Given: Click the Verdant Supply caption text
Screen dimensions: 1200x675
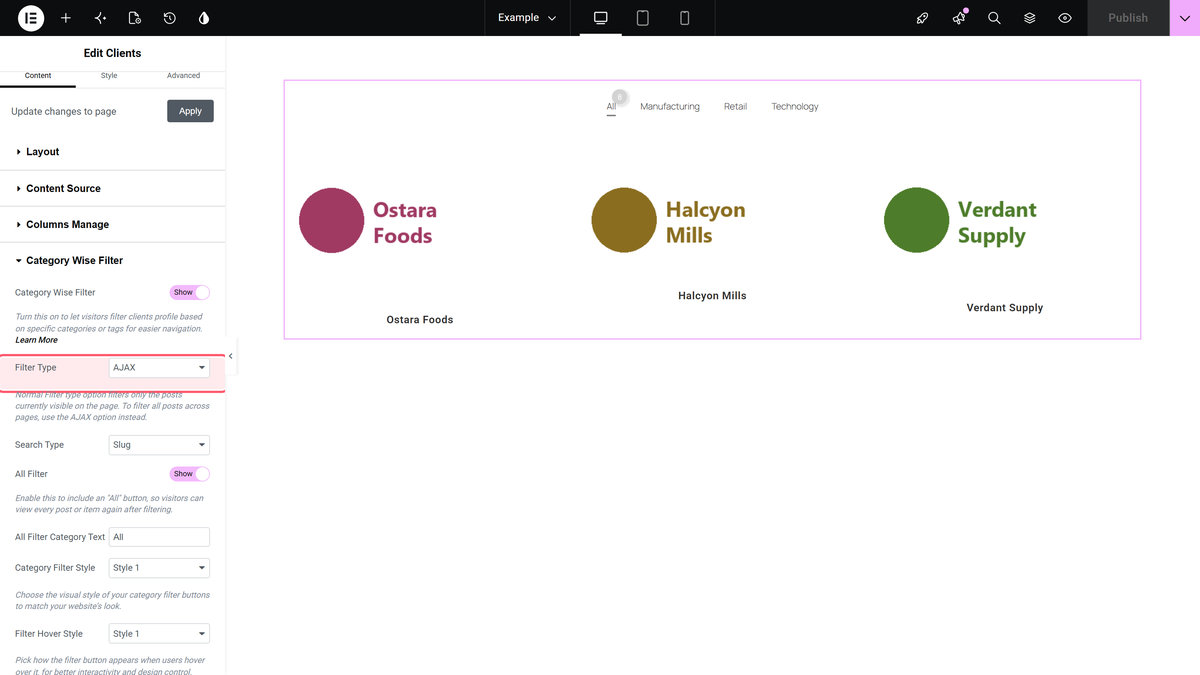Looking at the screenshot, I should (x=1005, y=308).
